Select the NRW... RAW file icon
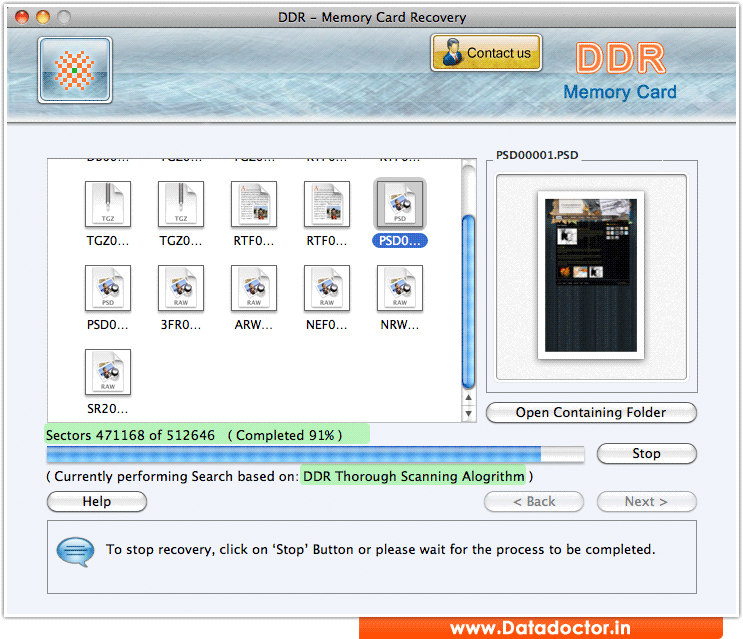The image size is (743, 639). 400,288
